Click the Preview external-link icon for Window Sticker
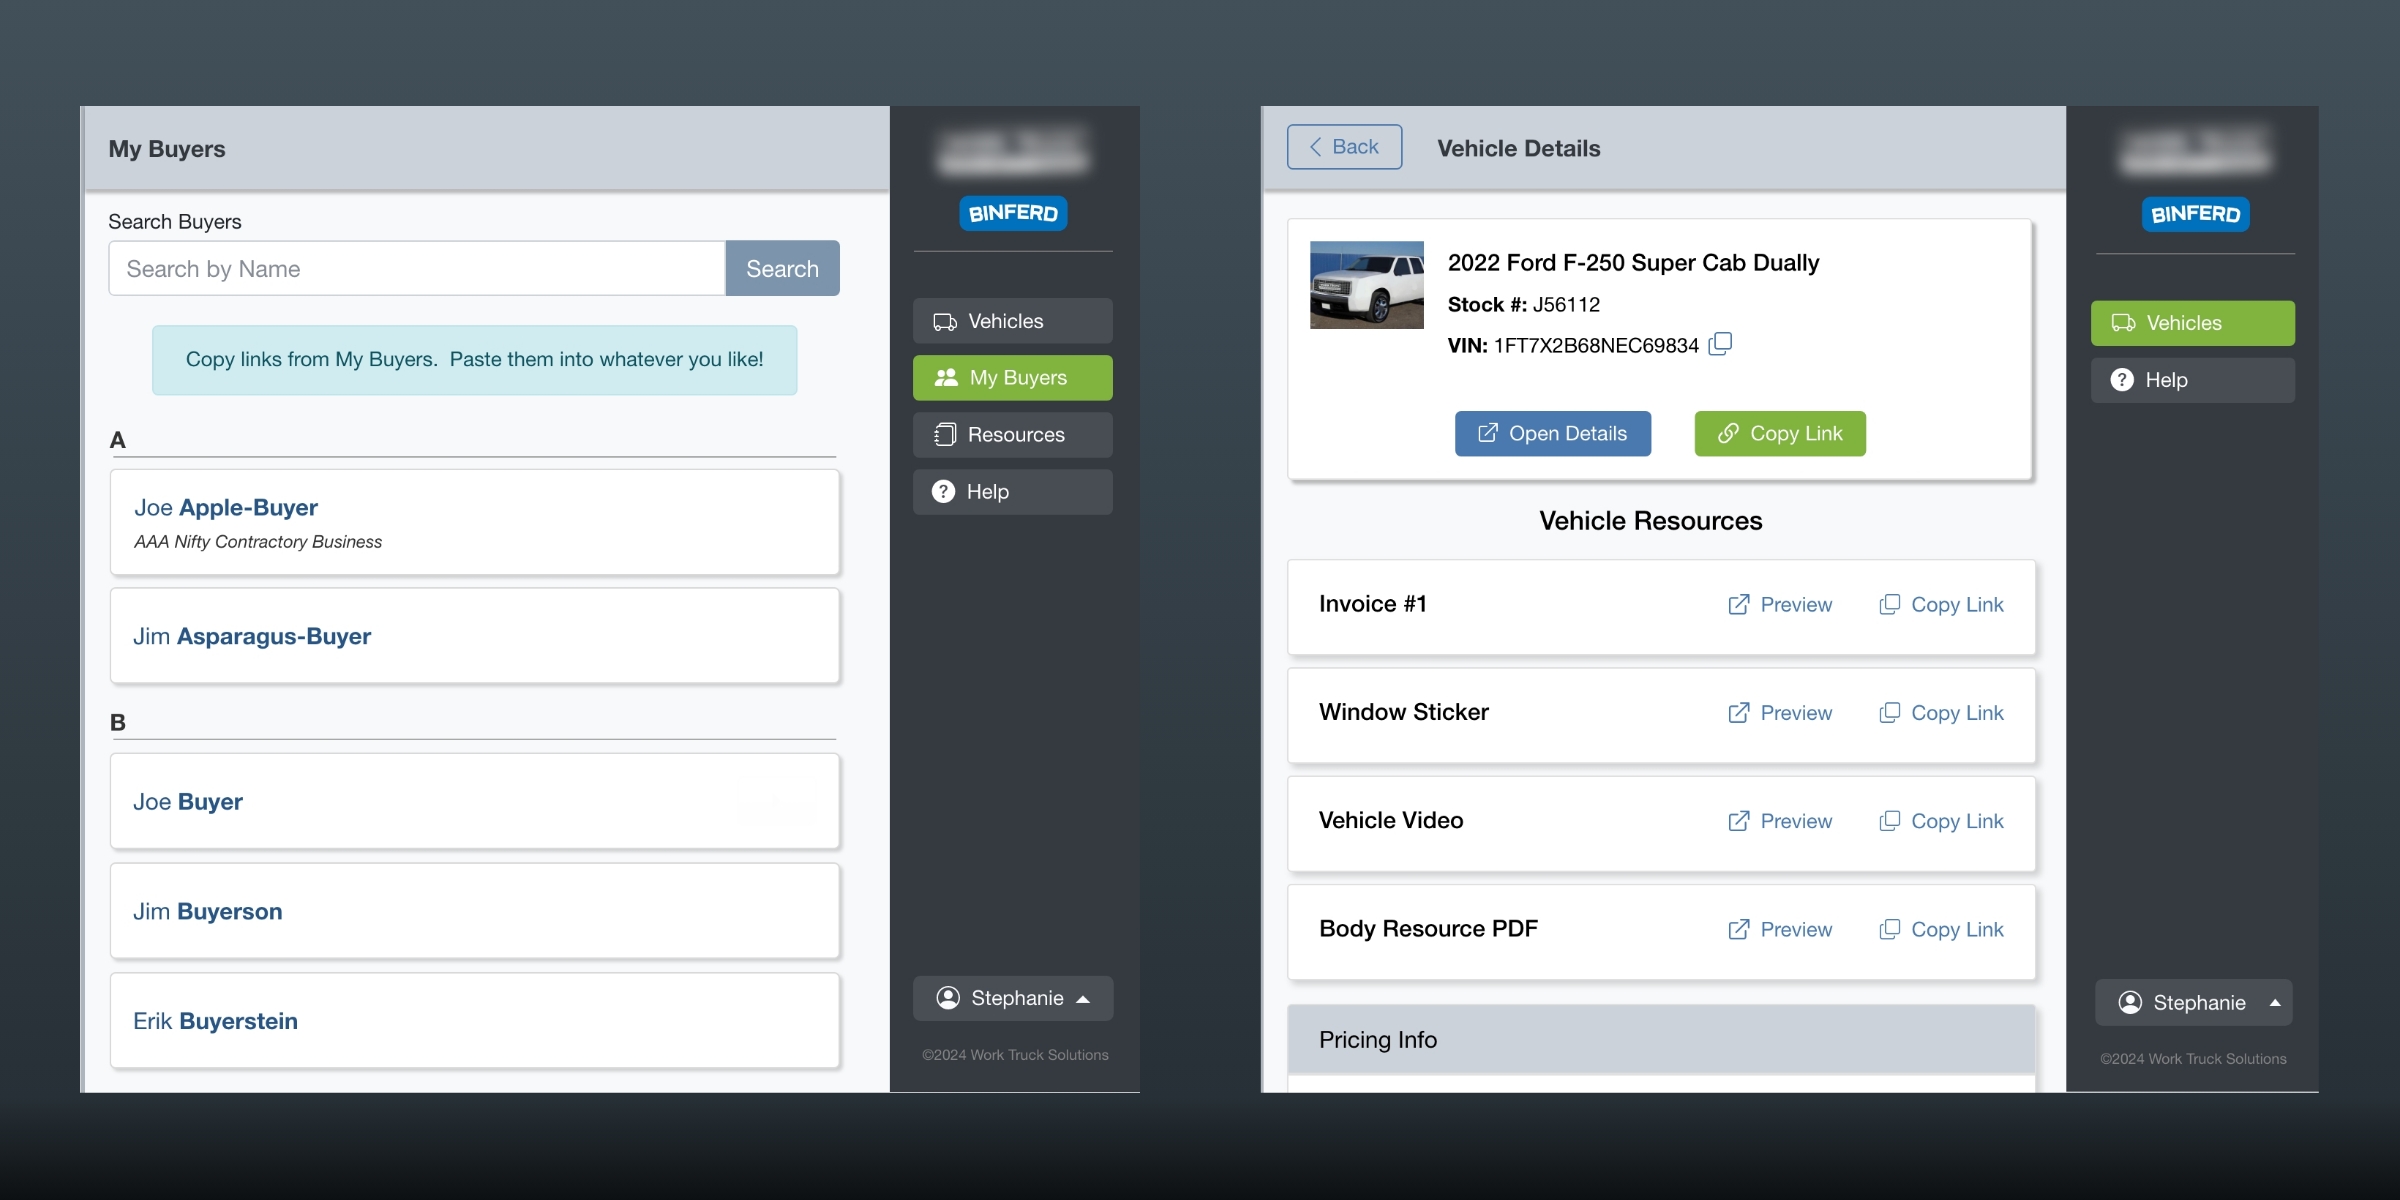 [x=1738, y=712]
